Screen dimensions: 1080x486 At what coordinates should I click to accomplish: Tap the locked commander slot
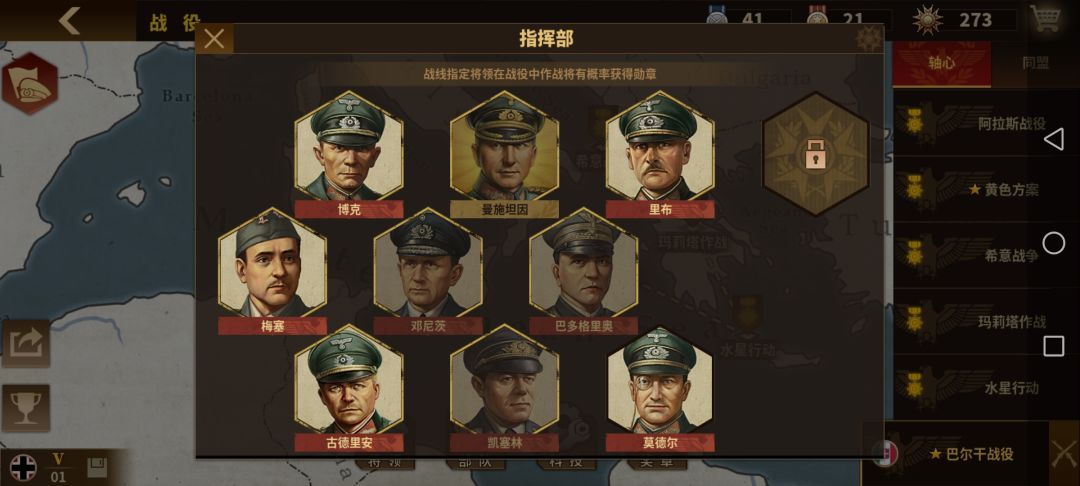click(x=816, y=154)
